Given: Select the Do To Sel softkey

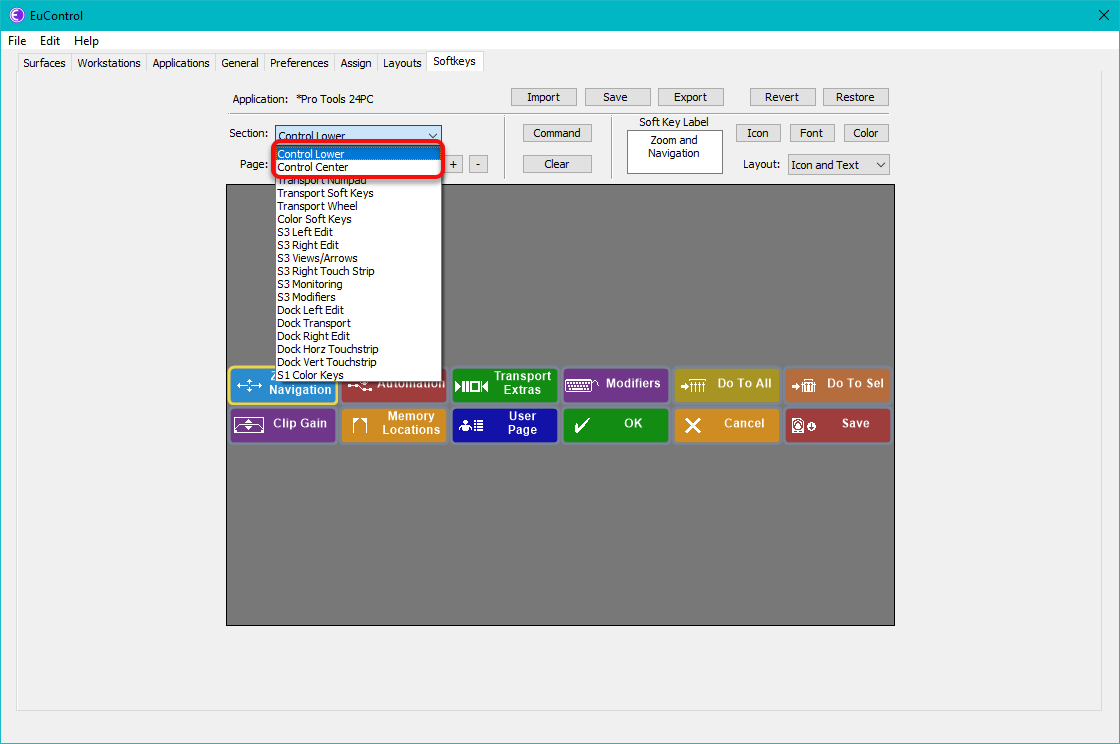Looking at the screenshot, I should click(837, 384).
